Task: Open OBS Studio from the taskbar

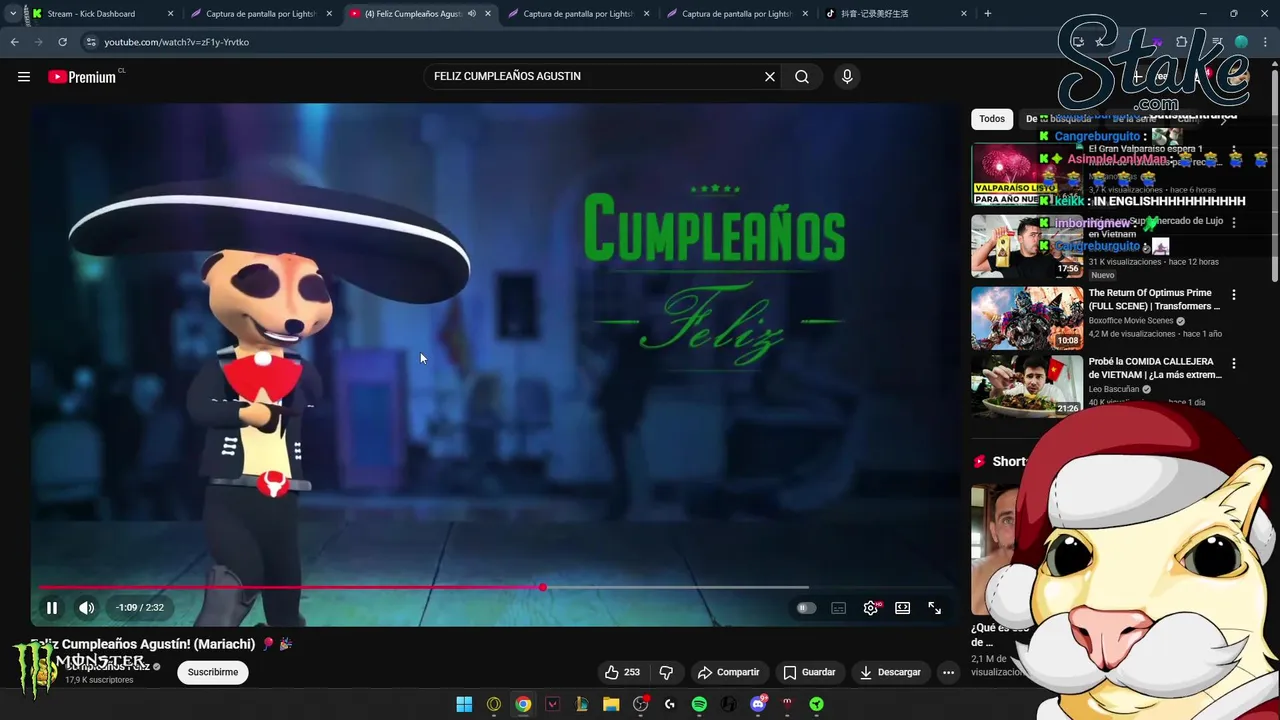Action: 641,704
